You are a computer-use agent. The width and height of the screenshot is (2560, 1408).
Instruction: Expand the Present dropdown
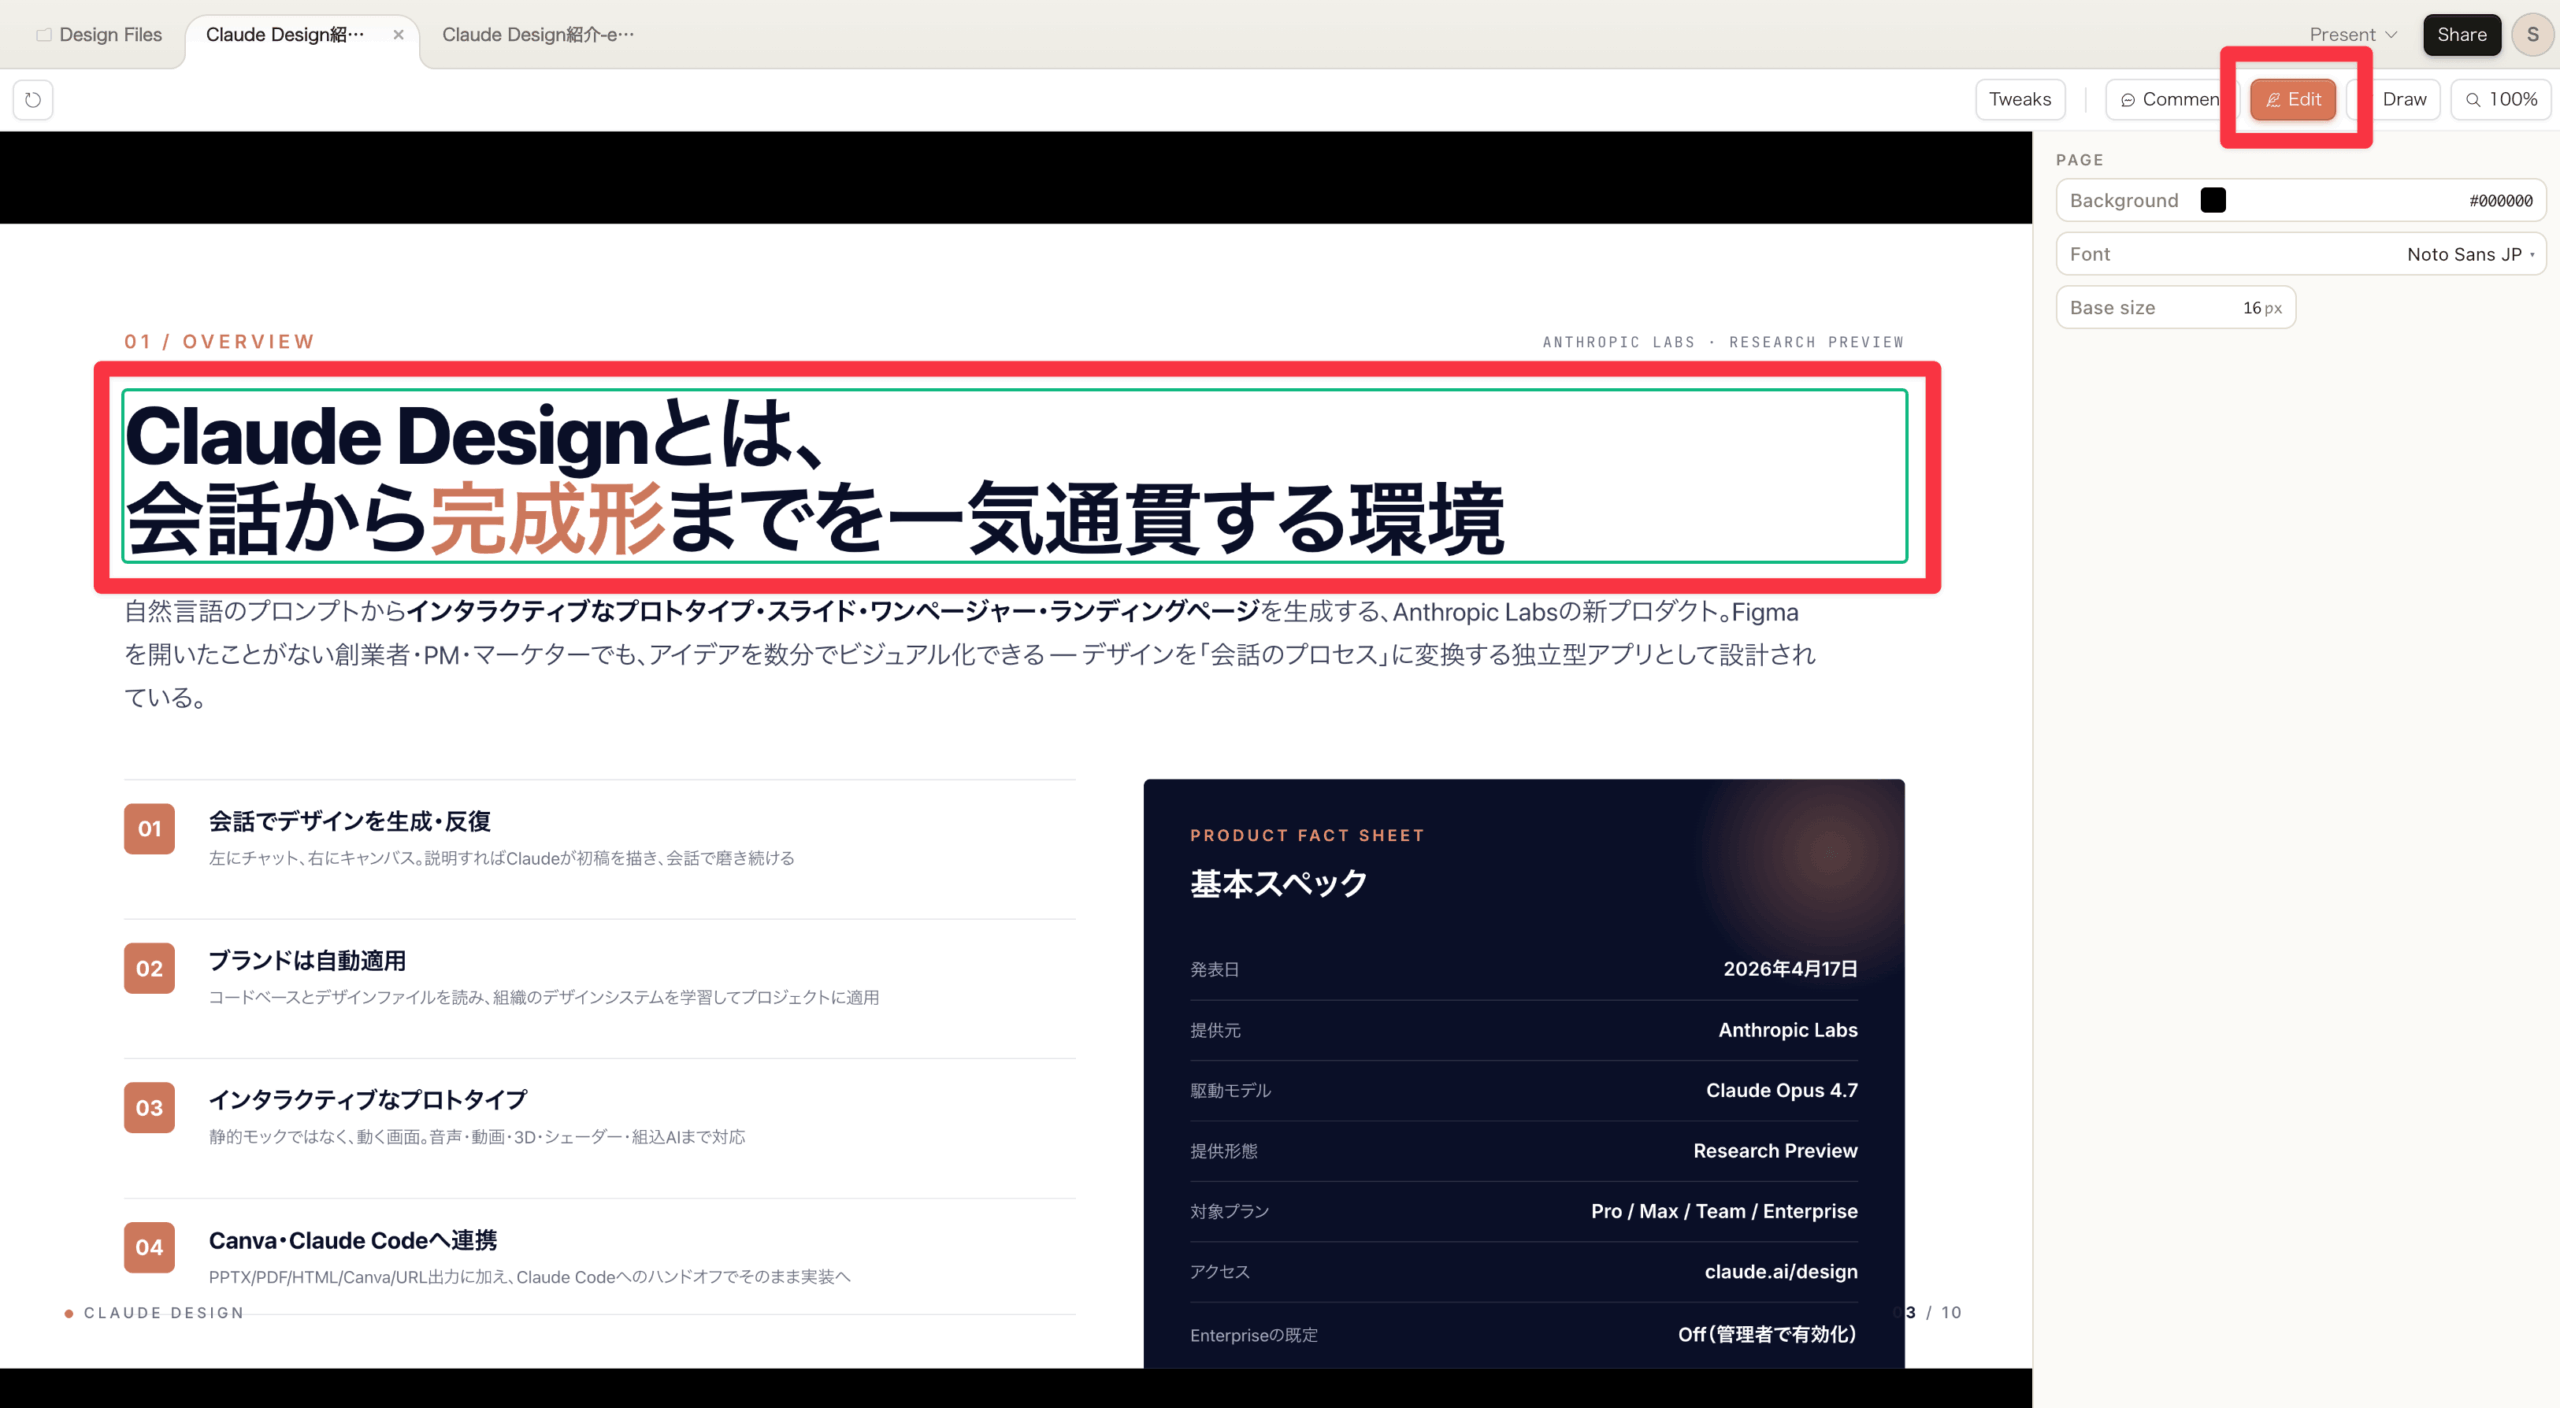click(x=2352, y=34)
